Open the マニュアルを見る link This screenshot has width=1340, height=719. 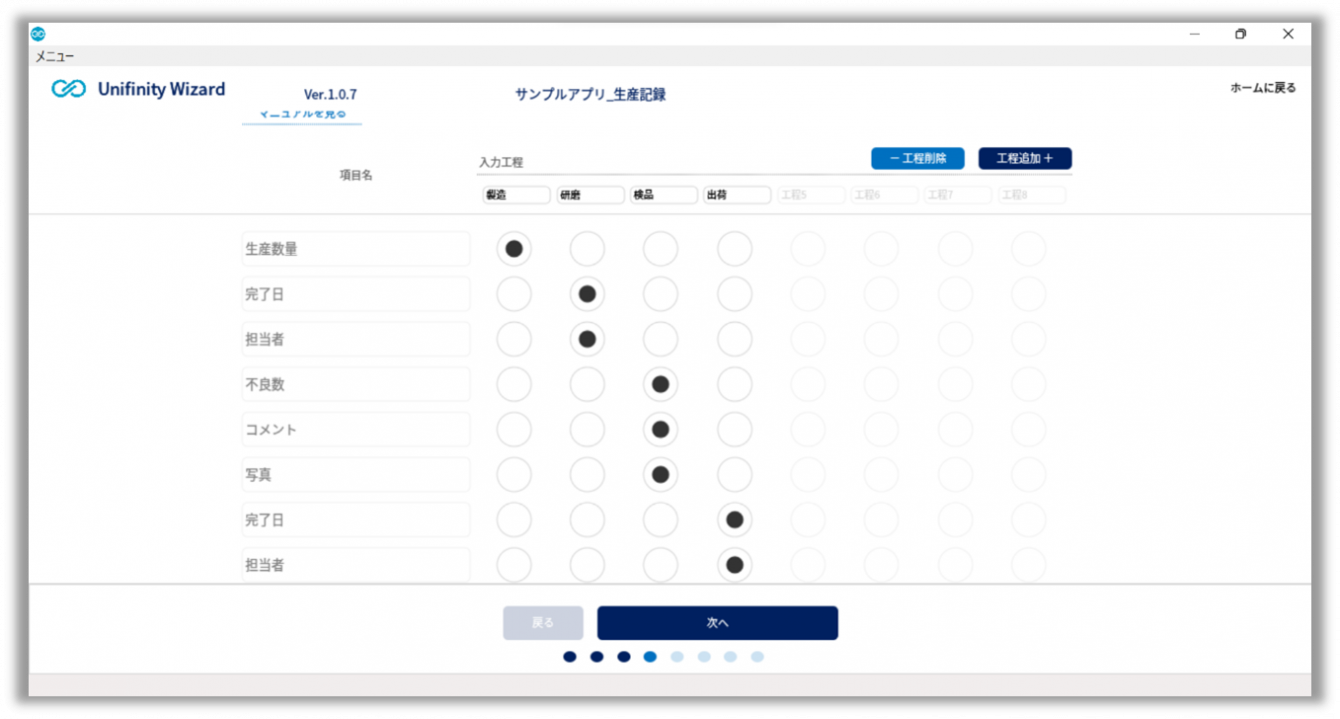point(302,115)
